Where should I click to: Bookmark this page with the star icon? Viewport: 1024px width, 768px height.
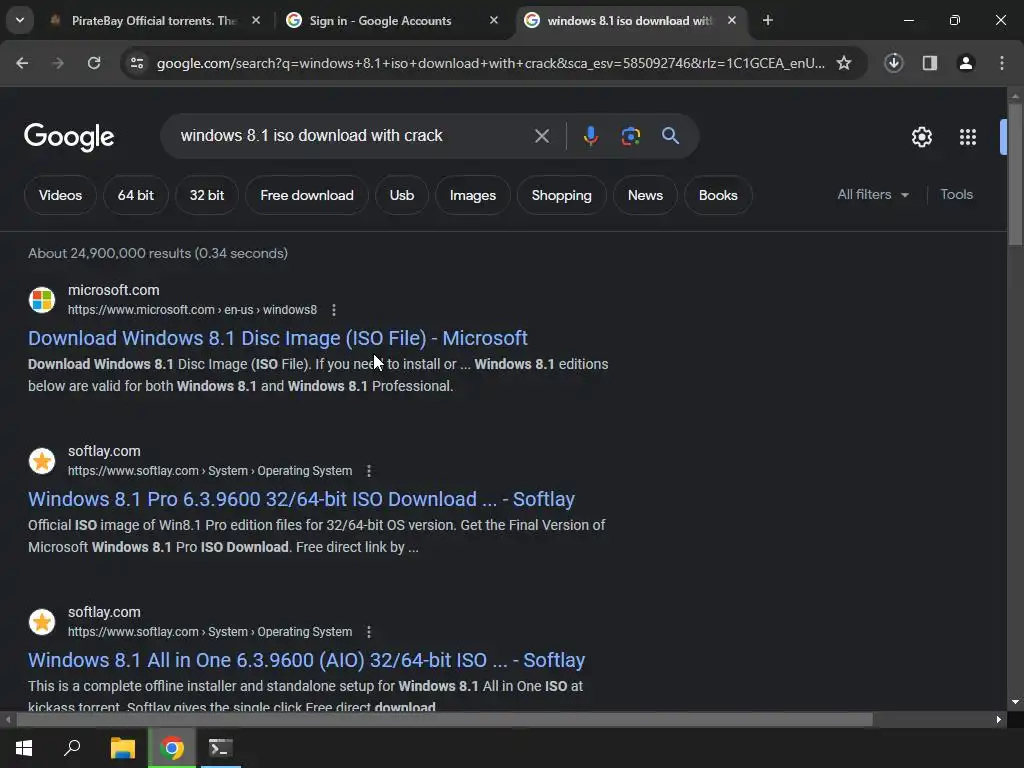(844, 63)
